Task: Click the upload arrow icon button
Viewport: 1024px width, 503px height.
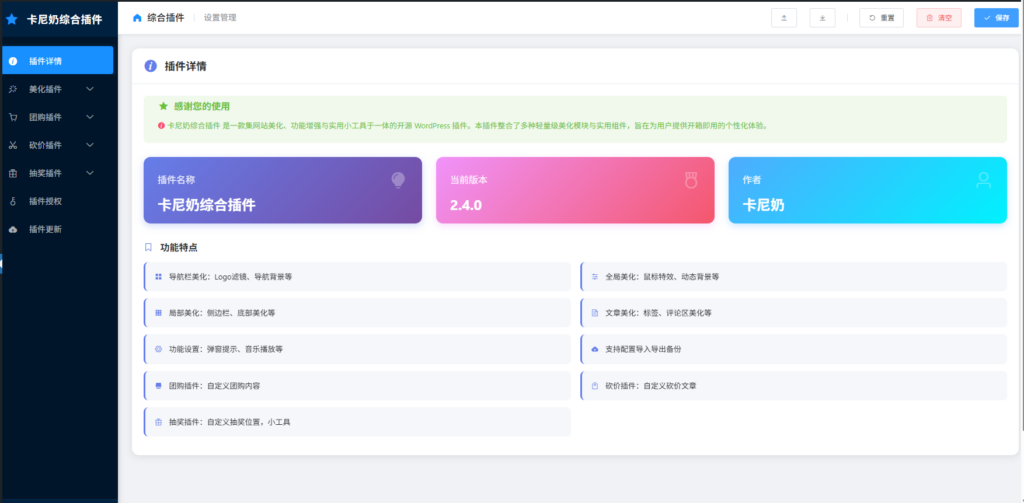Action: coord(783,18)
